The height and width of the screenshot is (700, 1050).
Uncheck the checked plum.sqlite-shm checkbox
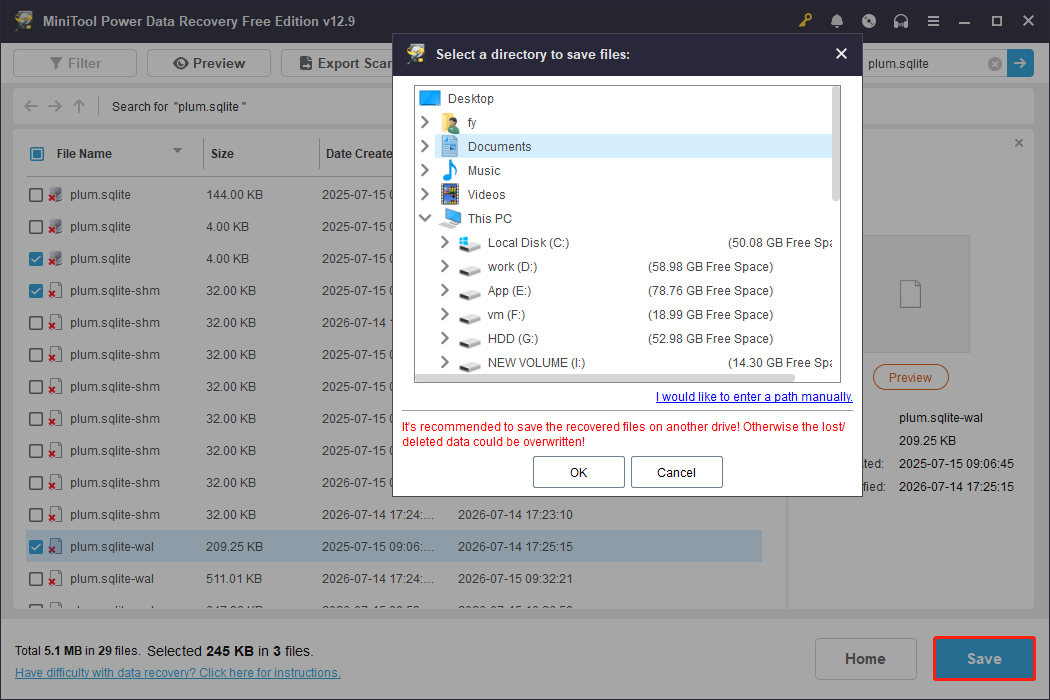[36, 291]
